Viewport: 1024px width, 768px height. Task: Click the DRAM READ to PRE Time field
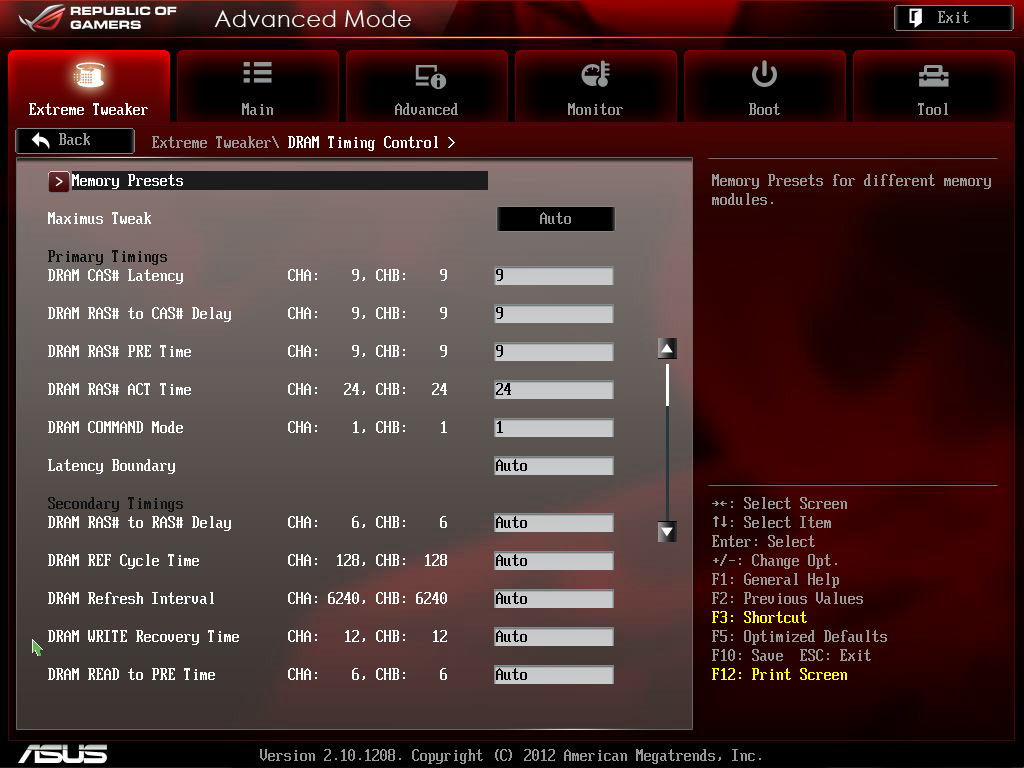tap(554, 675)
